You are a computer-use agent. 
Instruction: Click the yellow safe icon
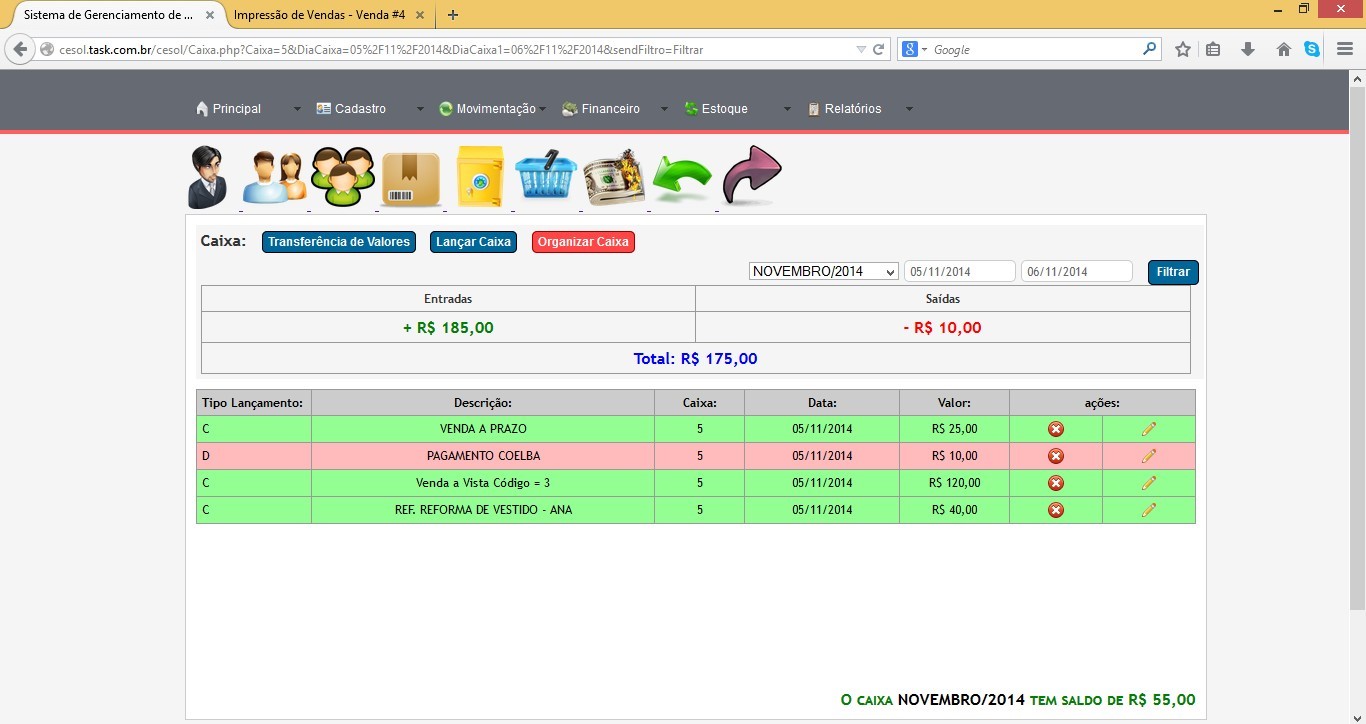tap(480, 177)
